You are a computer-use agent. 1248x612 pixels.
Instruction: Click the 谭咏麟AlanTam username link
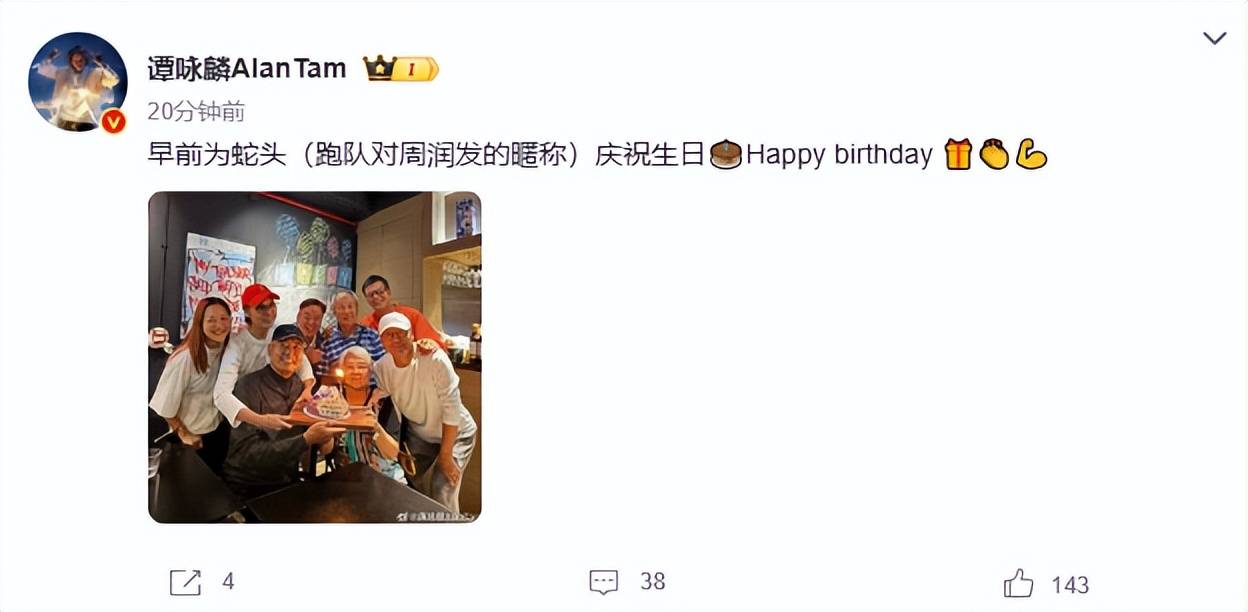[x=246, y=68]
